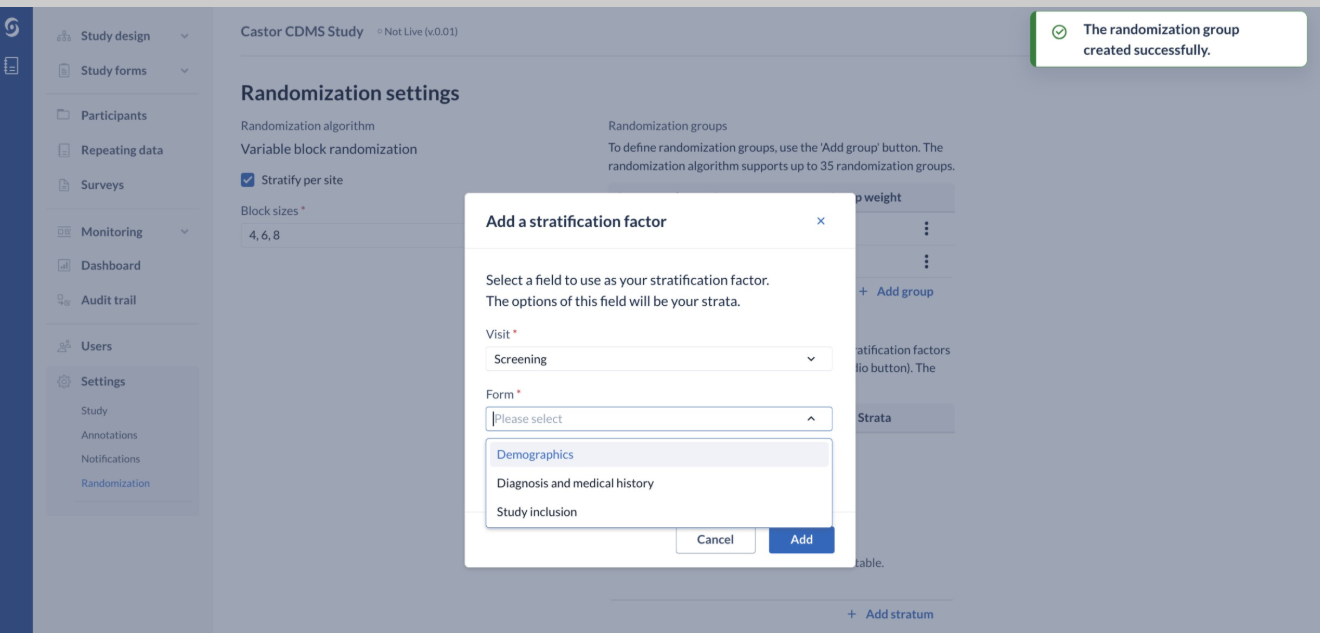Expand the Monitoring menu section
Viewport: 1320px width, 633px height.
pos(184,232)
